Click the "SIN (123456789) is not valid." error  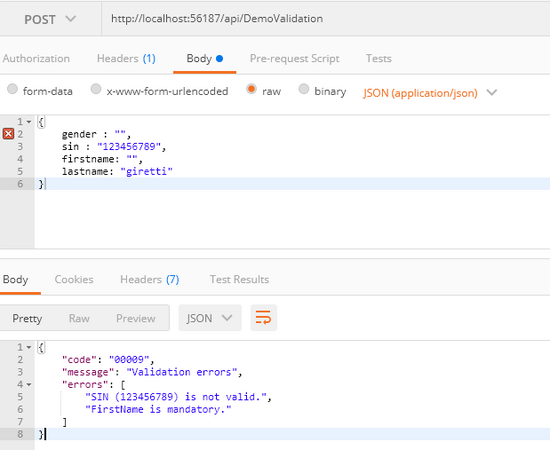176,397
